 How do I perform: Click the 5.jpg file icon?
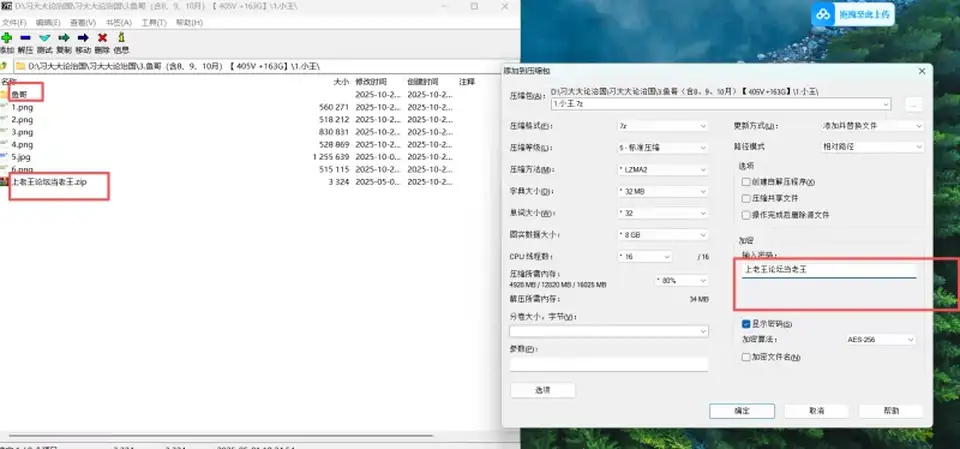4,157
